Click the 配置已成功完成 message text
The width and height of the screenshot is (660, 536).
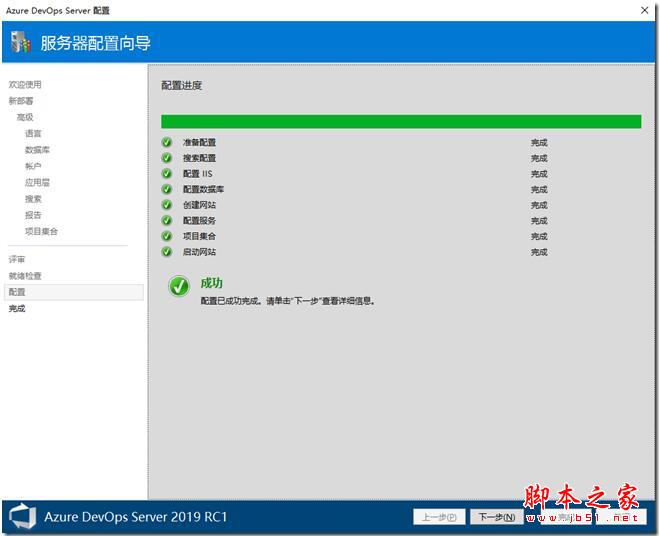tap(287, 301)
